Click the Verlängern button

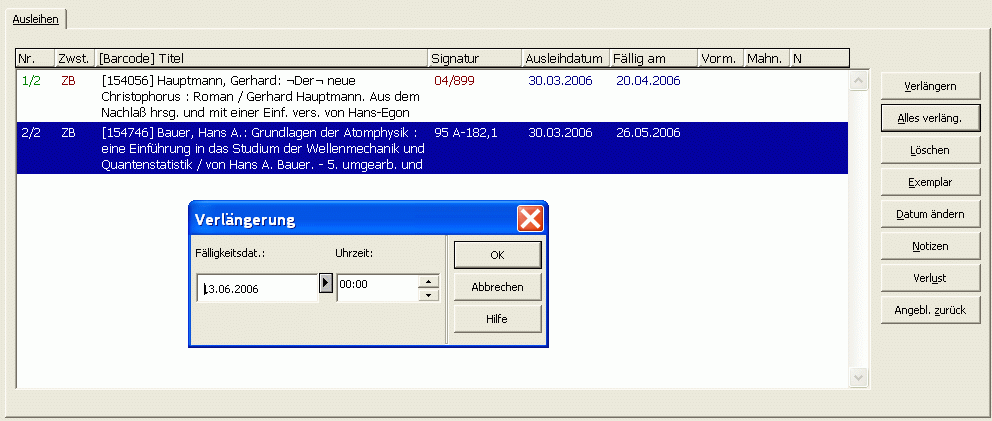click(930, 86)
